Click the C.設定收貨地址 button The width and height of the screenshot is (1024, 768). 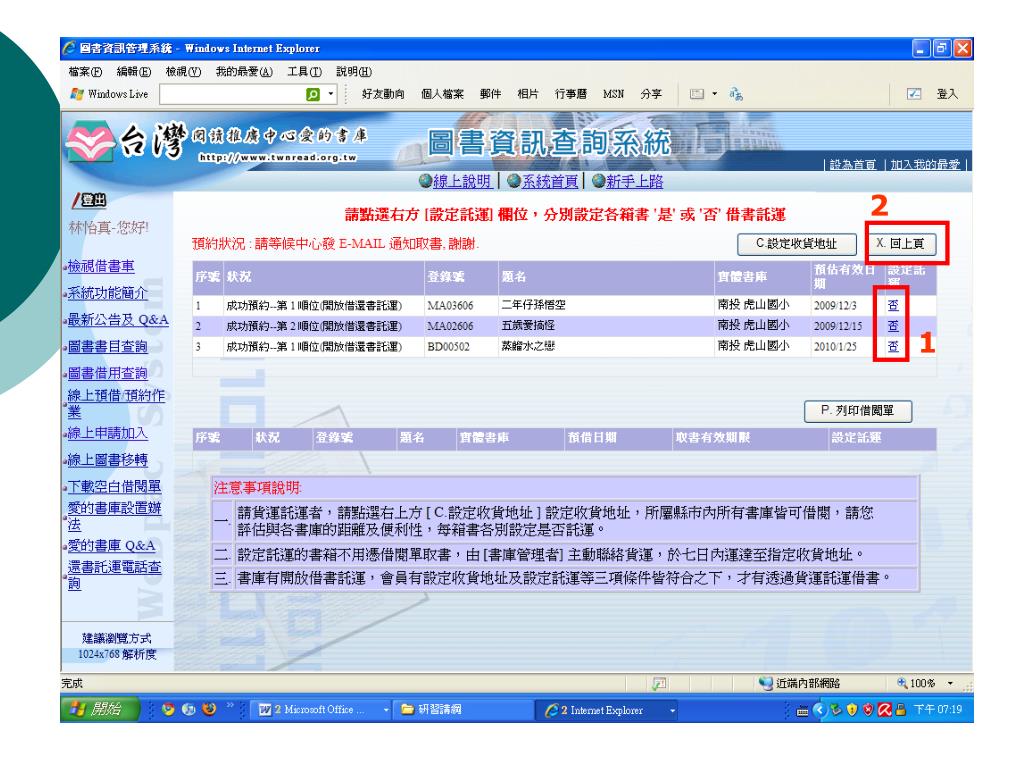tap(796, 244)
